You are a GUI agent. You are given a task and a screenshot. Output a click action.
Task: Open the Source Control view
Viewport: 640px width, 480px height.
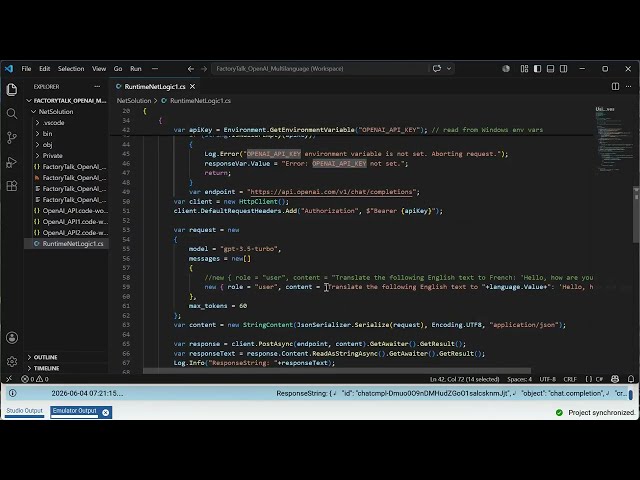coord(12,138)
